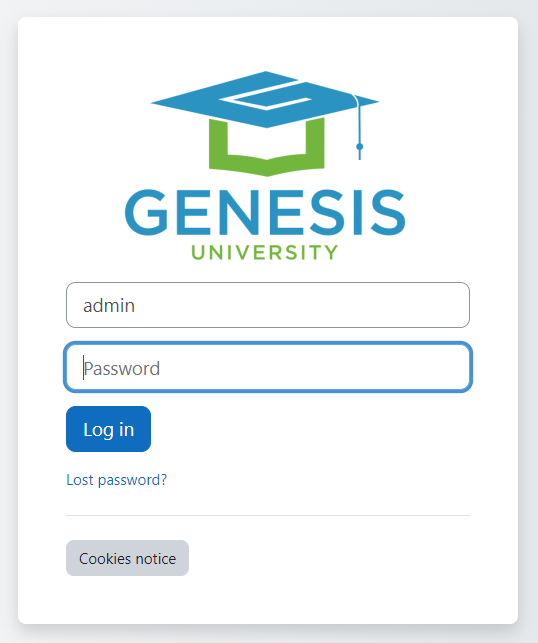Click the text cursor in Password field

click(x=83, y=367)
